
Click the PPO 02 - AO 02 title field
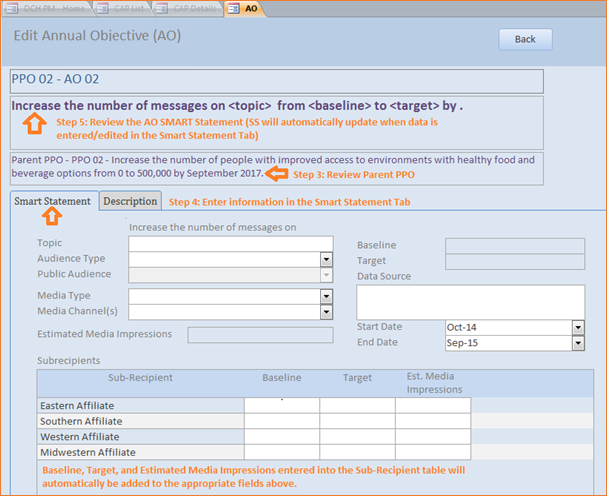pyautogui.click(x=277, y=81)
